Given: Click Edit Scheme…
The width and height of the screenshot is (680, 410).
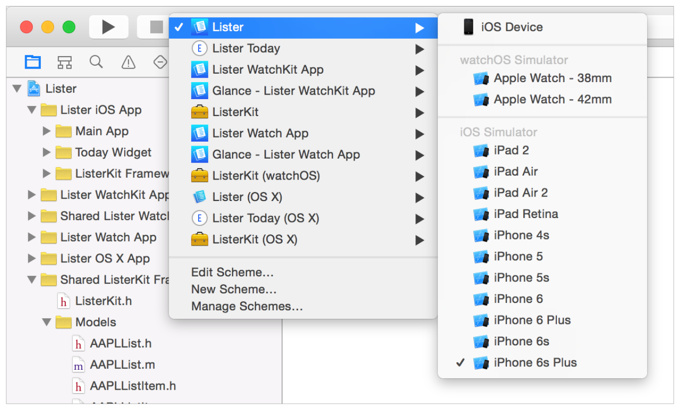Looking at the screenshot, I should (232, 272).
